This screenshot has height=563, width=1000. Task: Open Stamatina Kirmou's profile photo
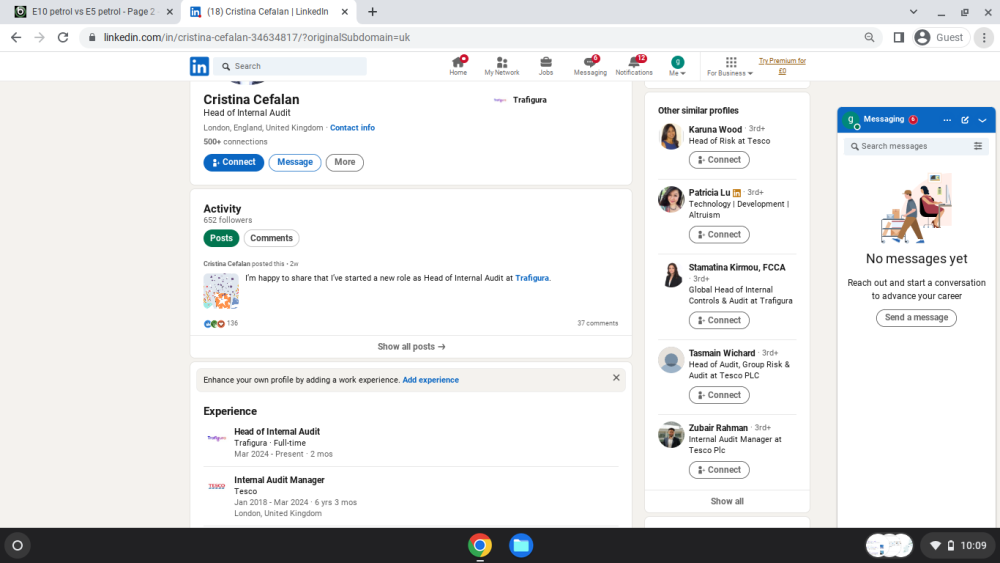point(671,275)
